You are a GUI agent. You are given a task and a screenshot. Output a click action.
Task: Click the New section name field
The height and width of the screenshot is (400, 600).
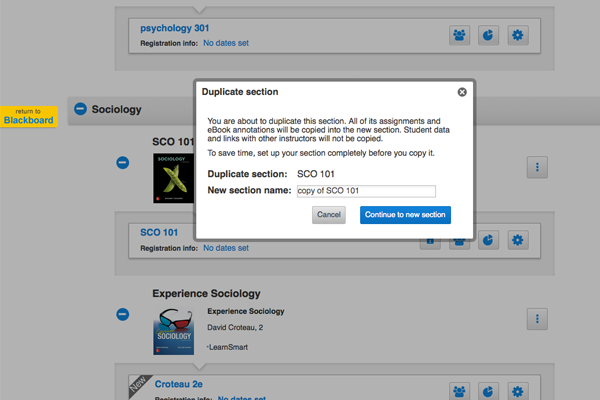tap(366, 191)
